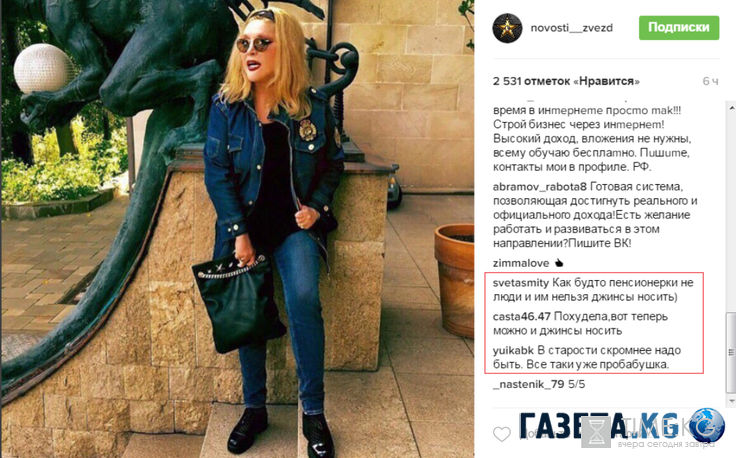The height and width of the screenshot is (458, 736).
Task: Click the hourglass watermark icon
Action: [x=597, y=432]
